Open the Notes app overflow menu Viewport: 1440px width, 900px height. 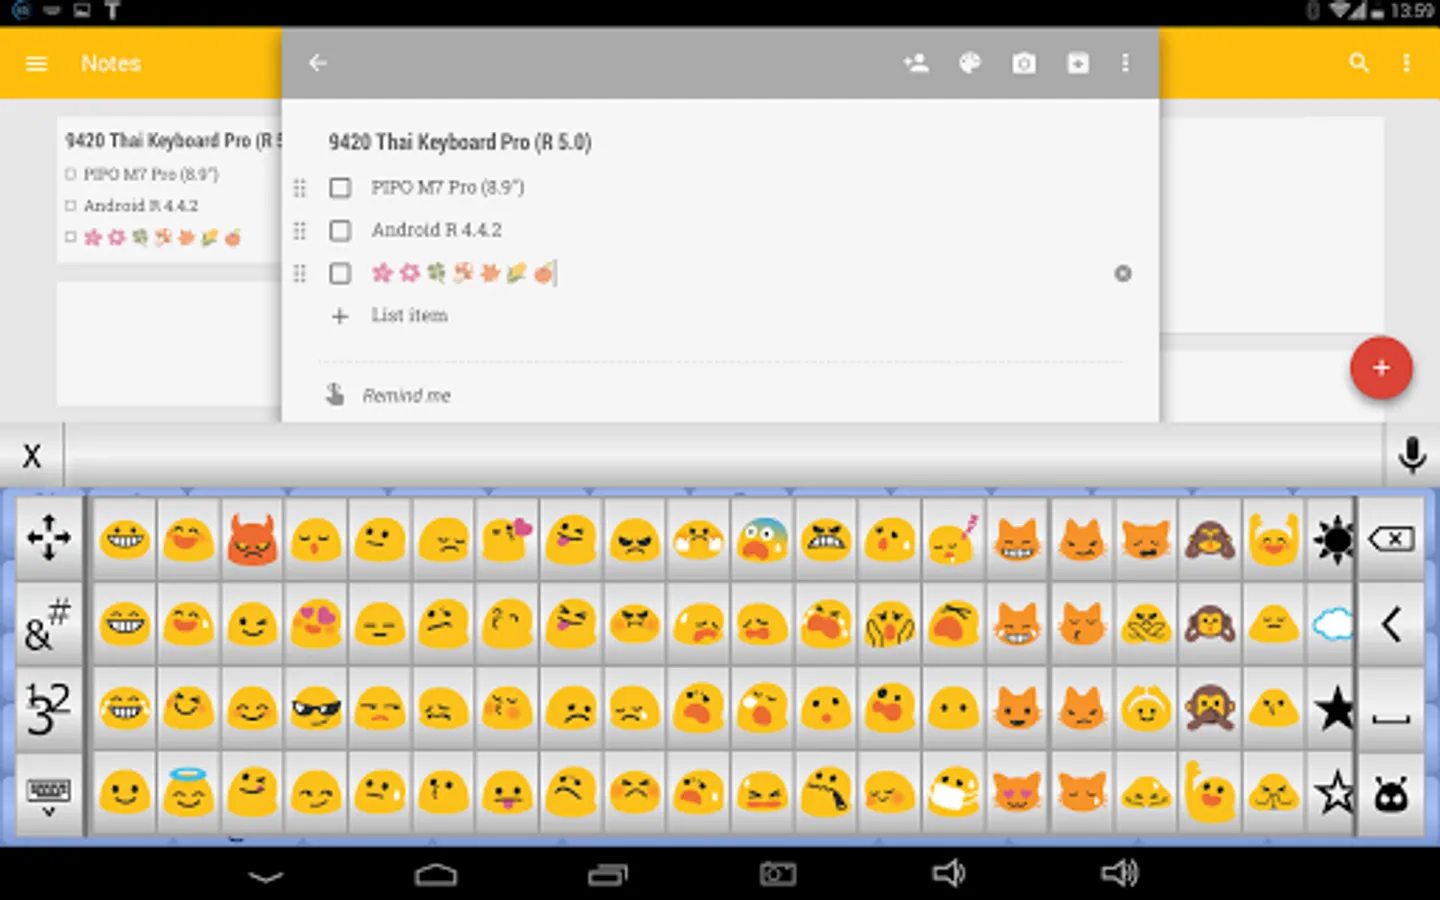coord(1406,63)
